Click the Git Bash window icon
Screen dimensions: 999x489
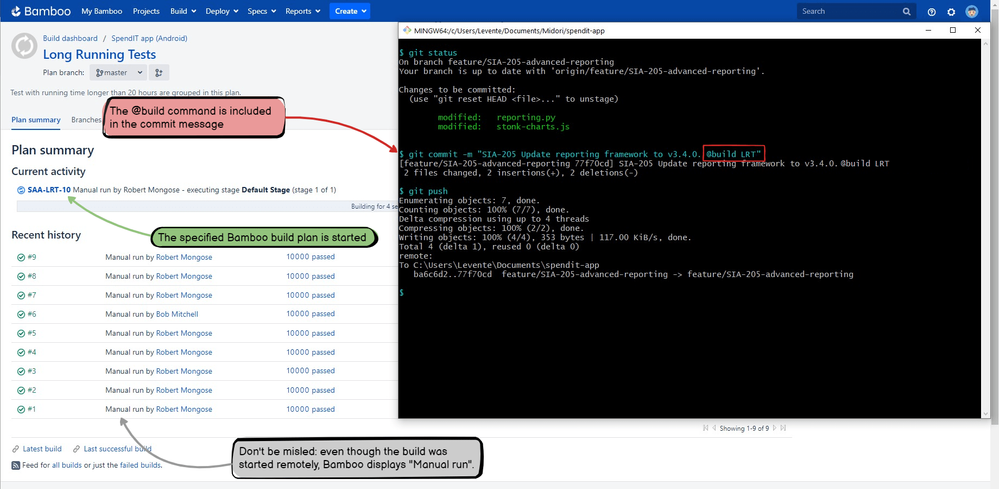pos(406,30)
